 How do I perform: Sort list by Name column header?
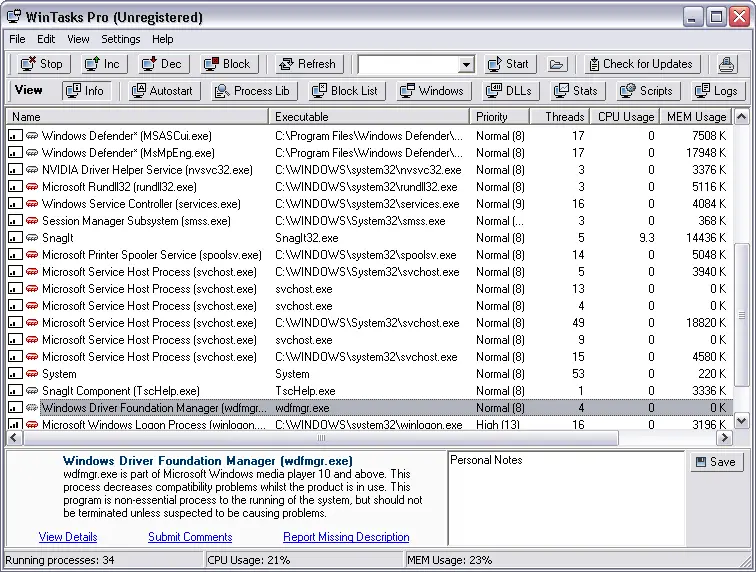[x=137, y=117]
